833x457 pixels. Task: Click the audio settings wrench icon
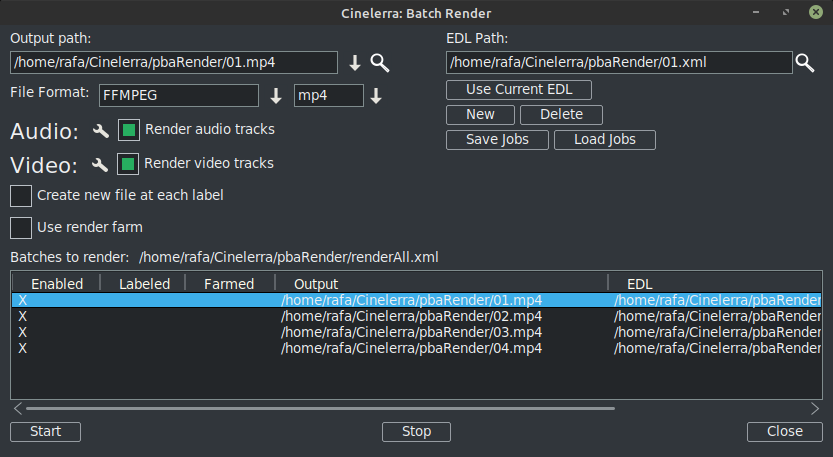(x=100, y=130)
